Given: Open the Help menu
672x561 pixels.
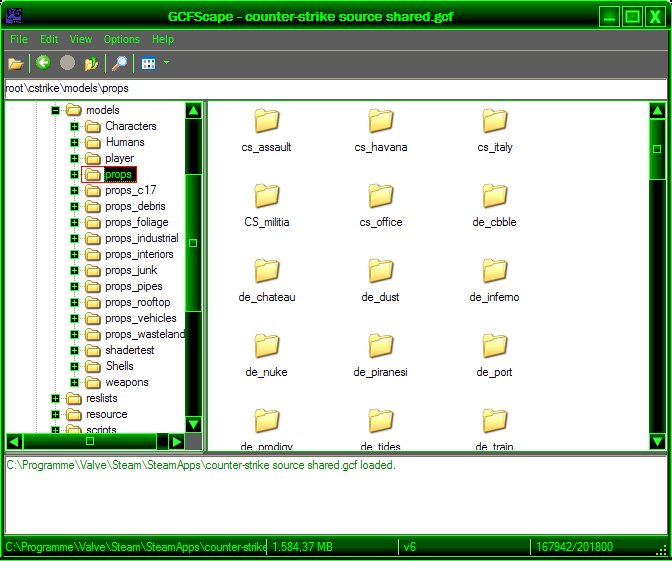Looking at the screenshot, I should [163, 39].
